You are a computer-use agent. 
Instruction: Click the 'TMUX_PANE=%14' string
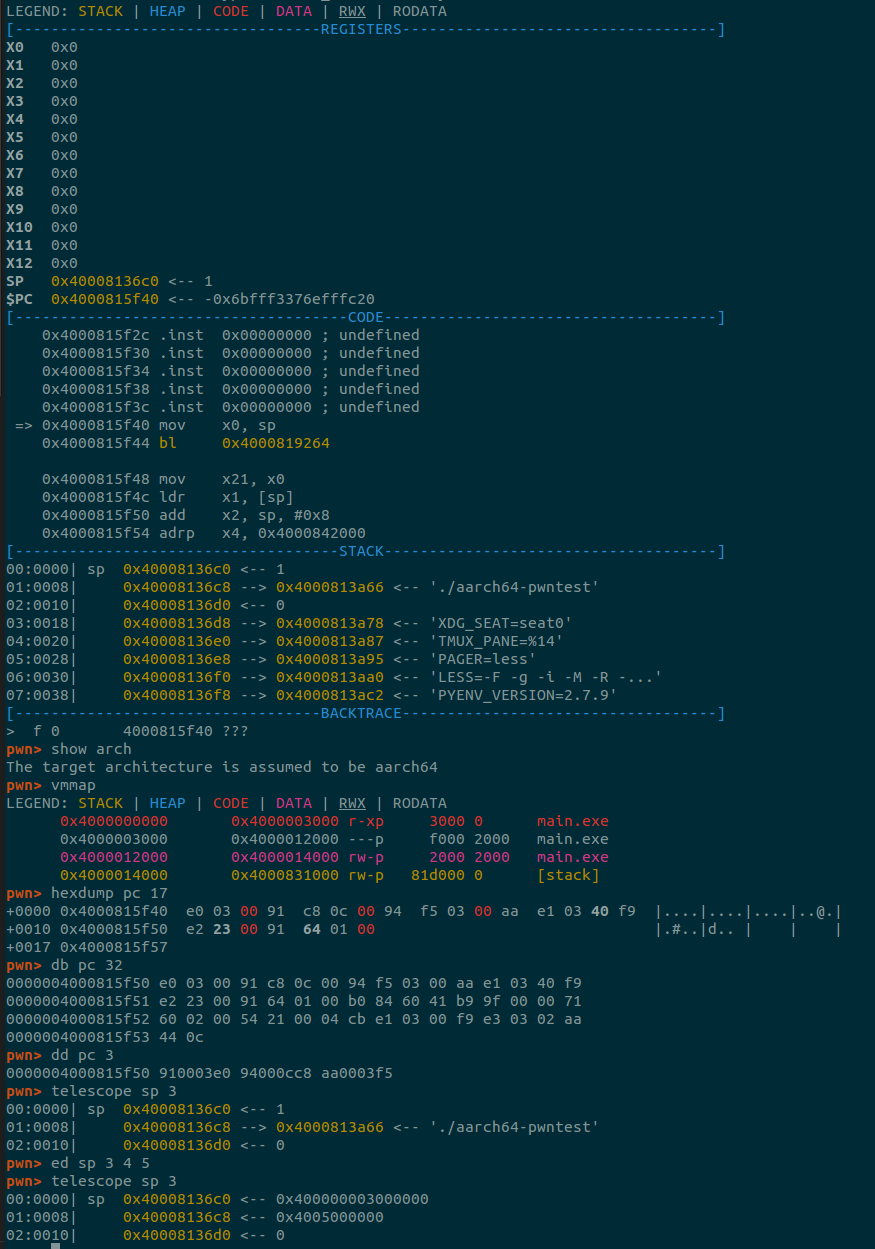[495, 641]
